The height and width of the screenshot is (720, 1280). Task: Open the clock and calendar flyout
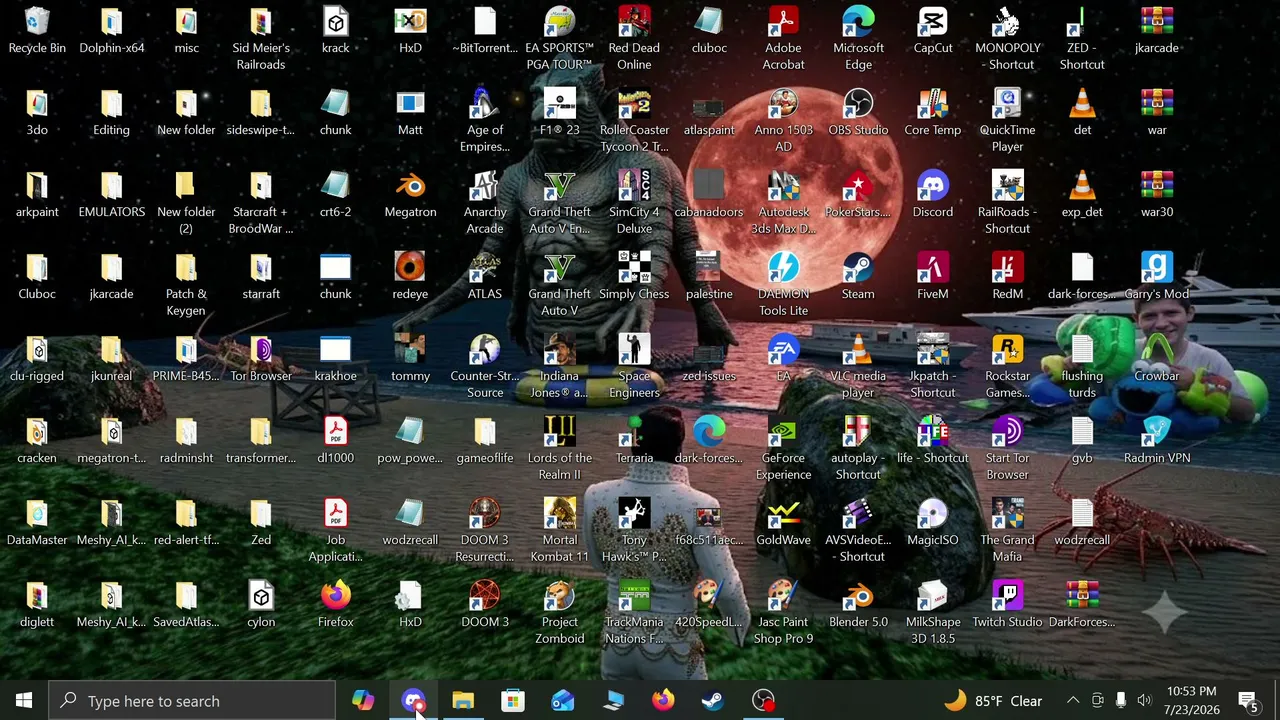[x=1191, y=701]
